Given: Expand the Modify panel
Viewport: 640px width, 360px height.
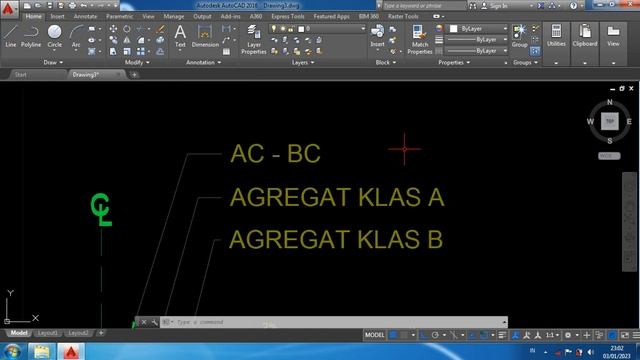Looking at the screenshot, I should tap(137, 62).
